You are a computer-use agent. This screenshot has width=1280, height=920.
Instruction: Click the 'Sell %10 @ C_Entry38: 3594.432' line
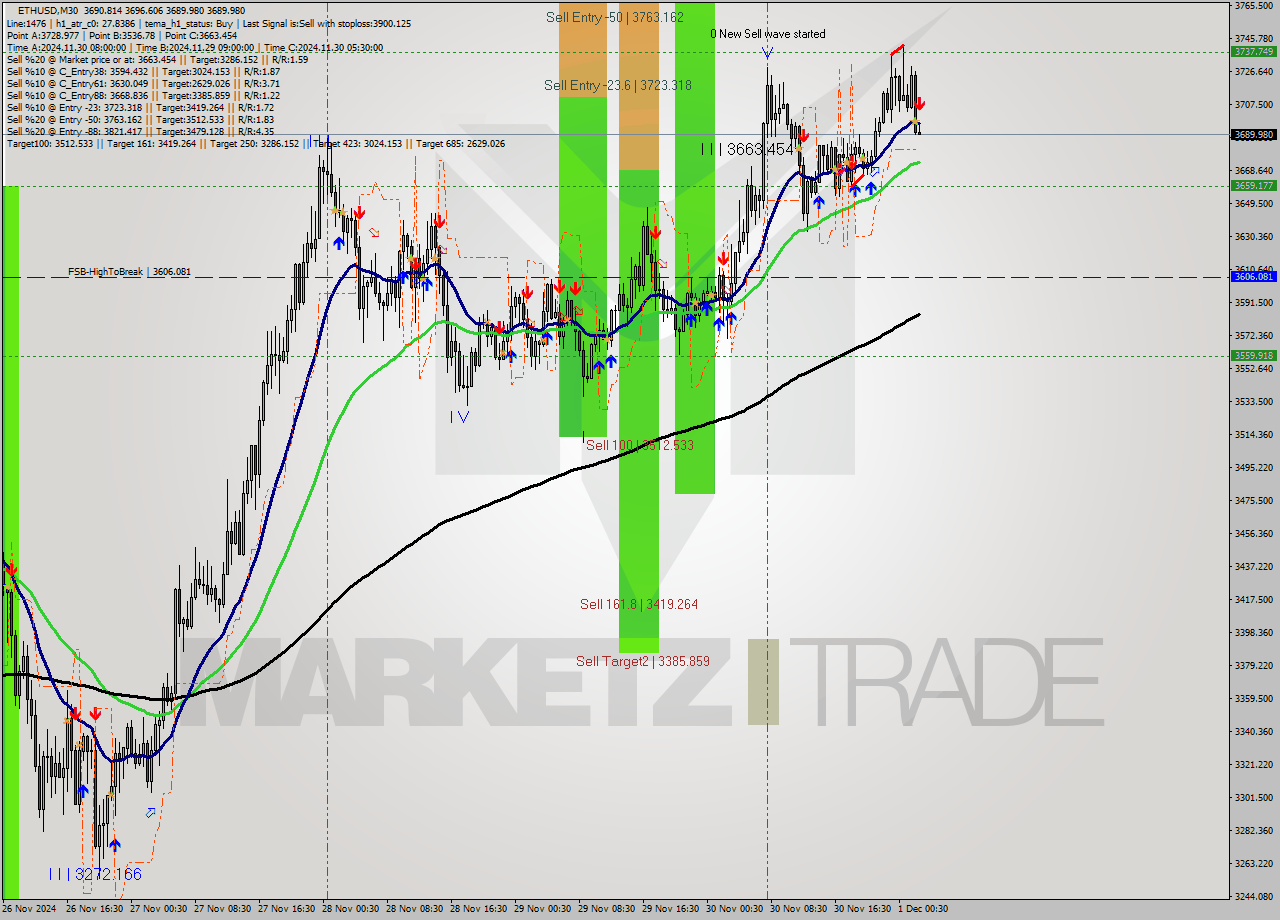(x=143, y=71)
